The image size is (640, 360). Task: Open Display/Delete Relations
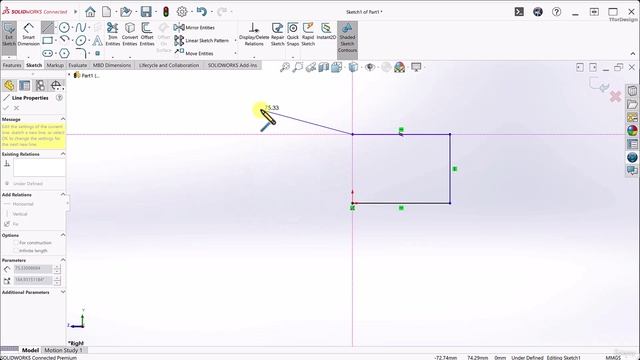point(254,35)
